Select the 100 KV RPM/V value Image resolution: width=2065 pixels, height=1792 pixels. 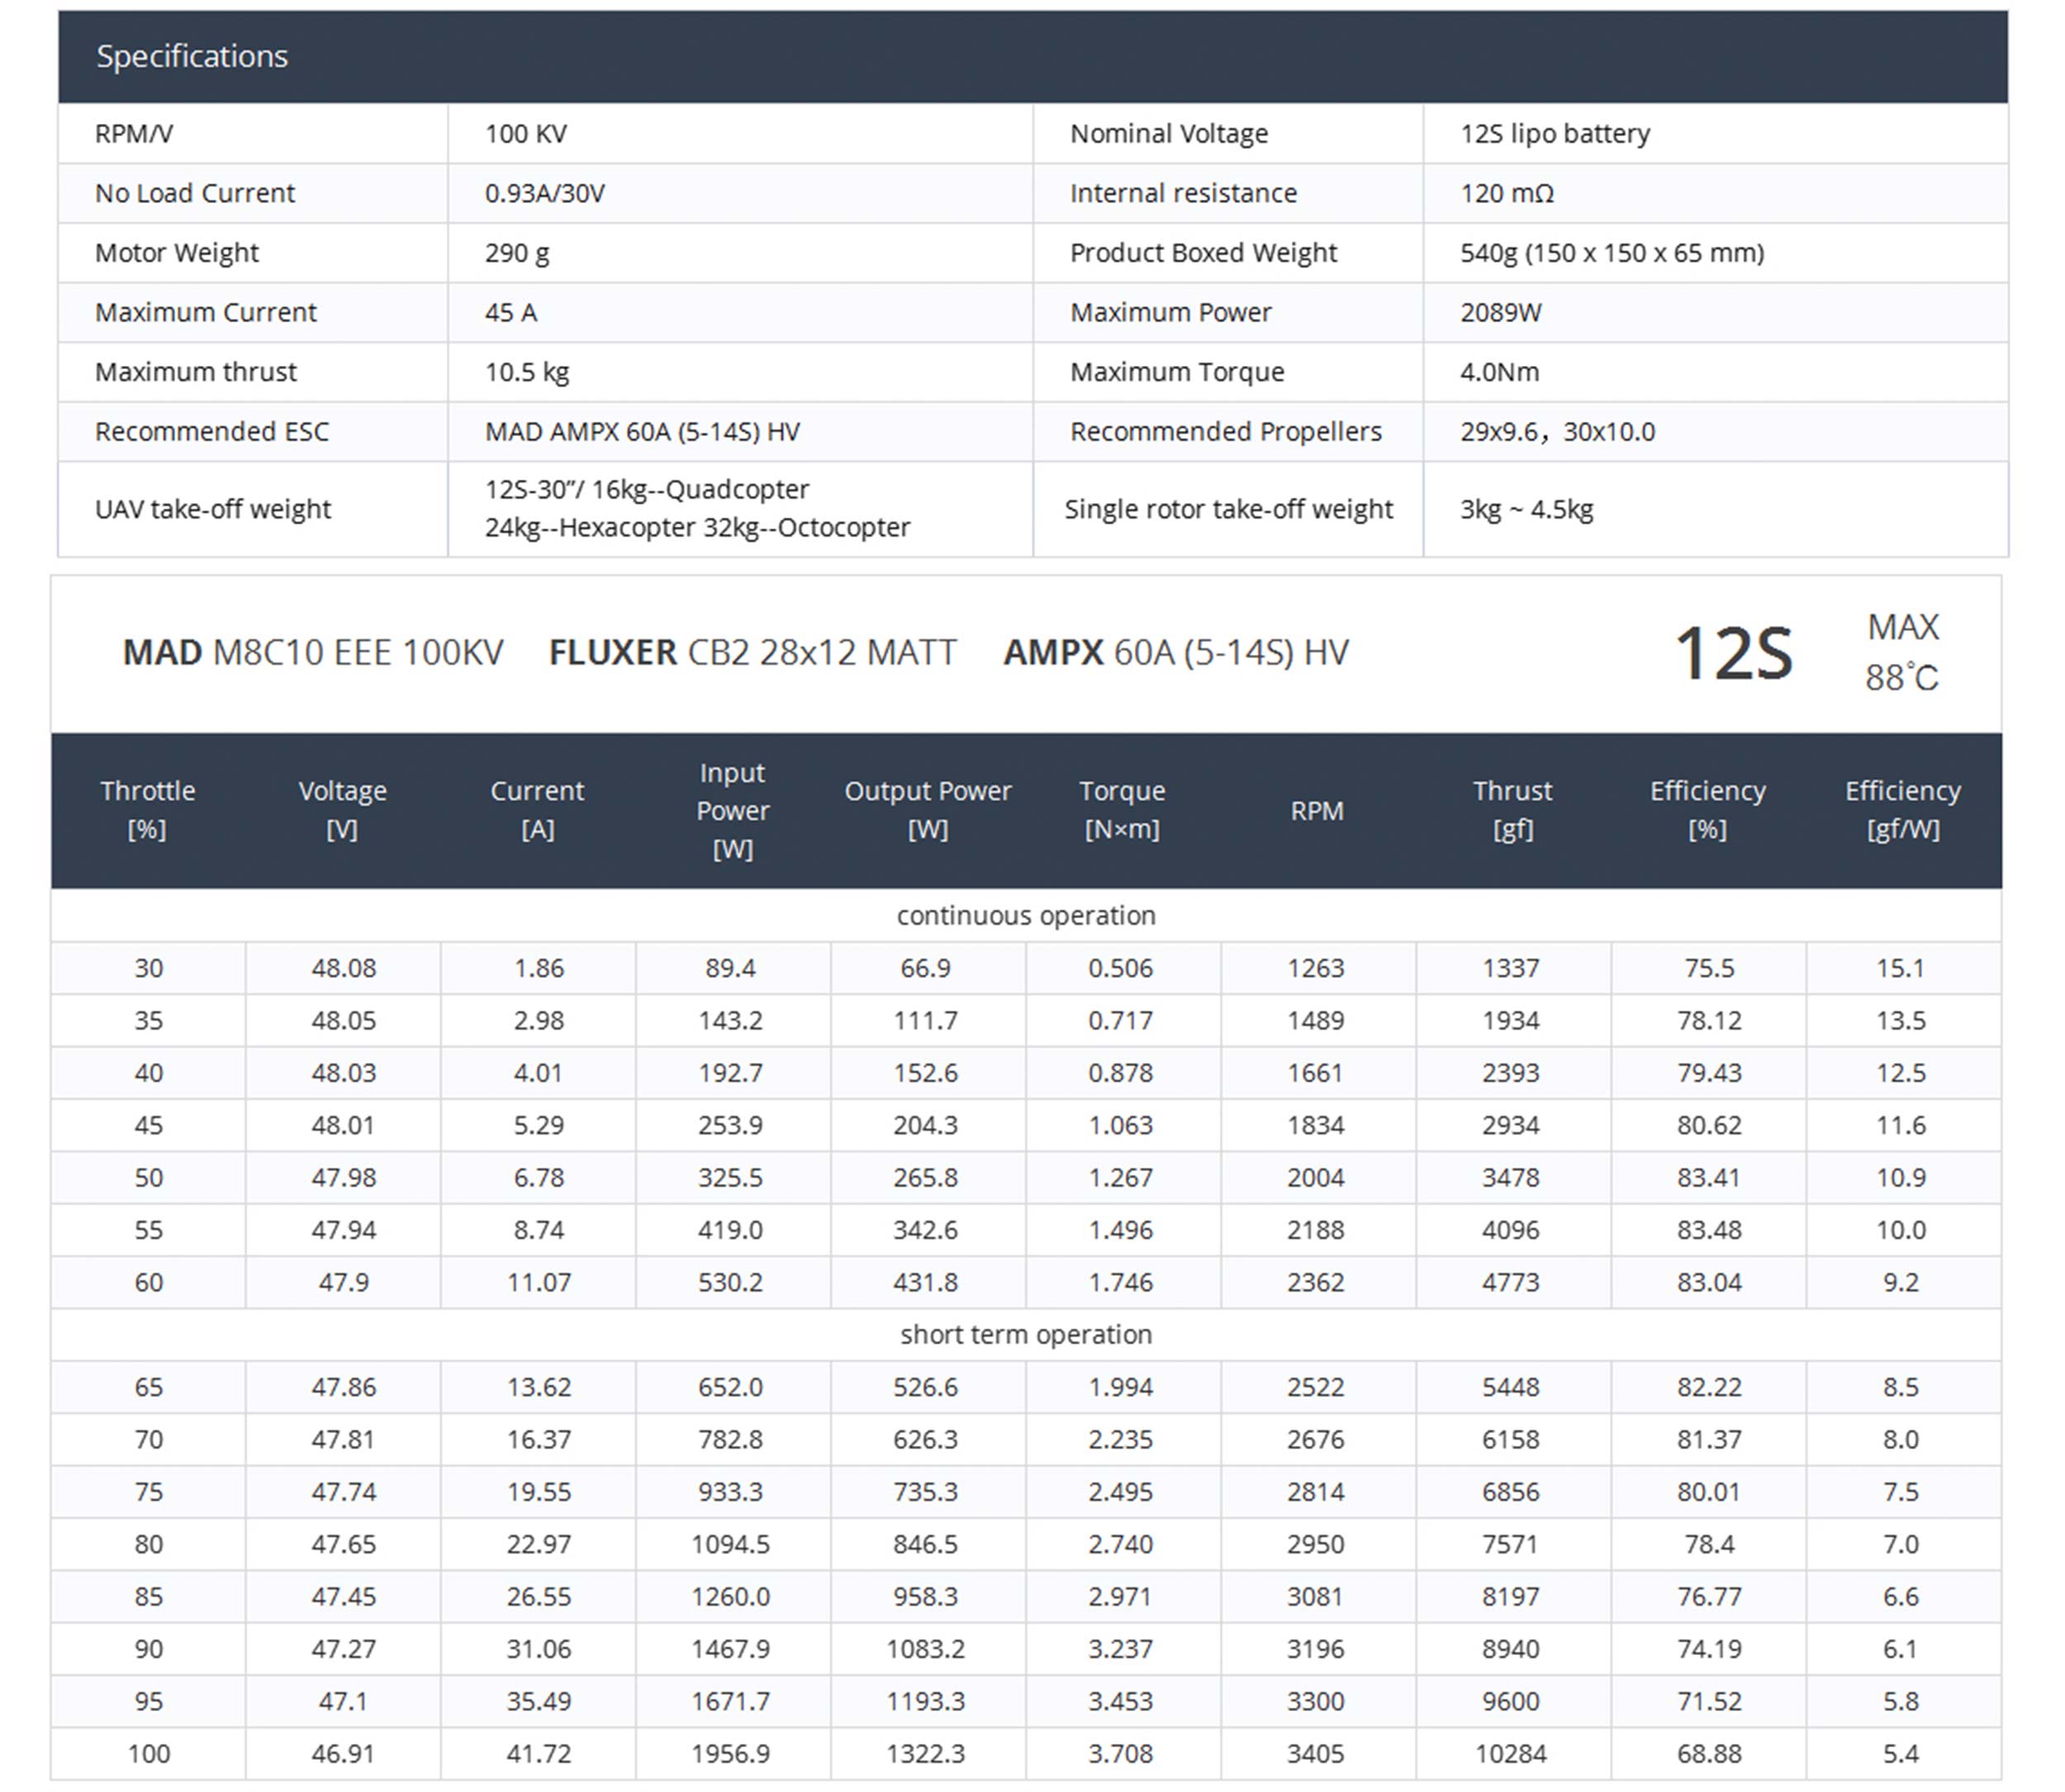(x=525, y=133)
